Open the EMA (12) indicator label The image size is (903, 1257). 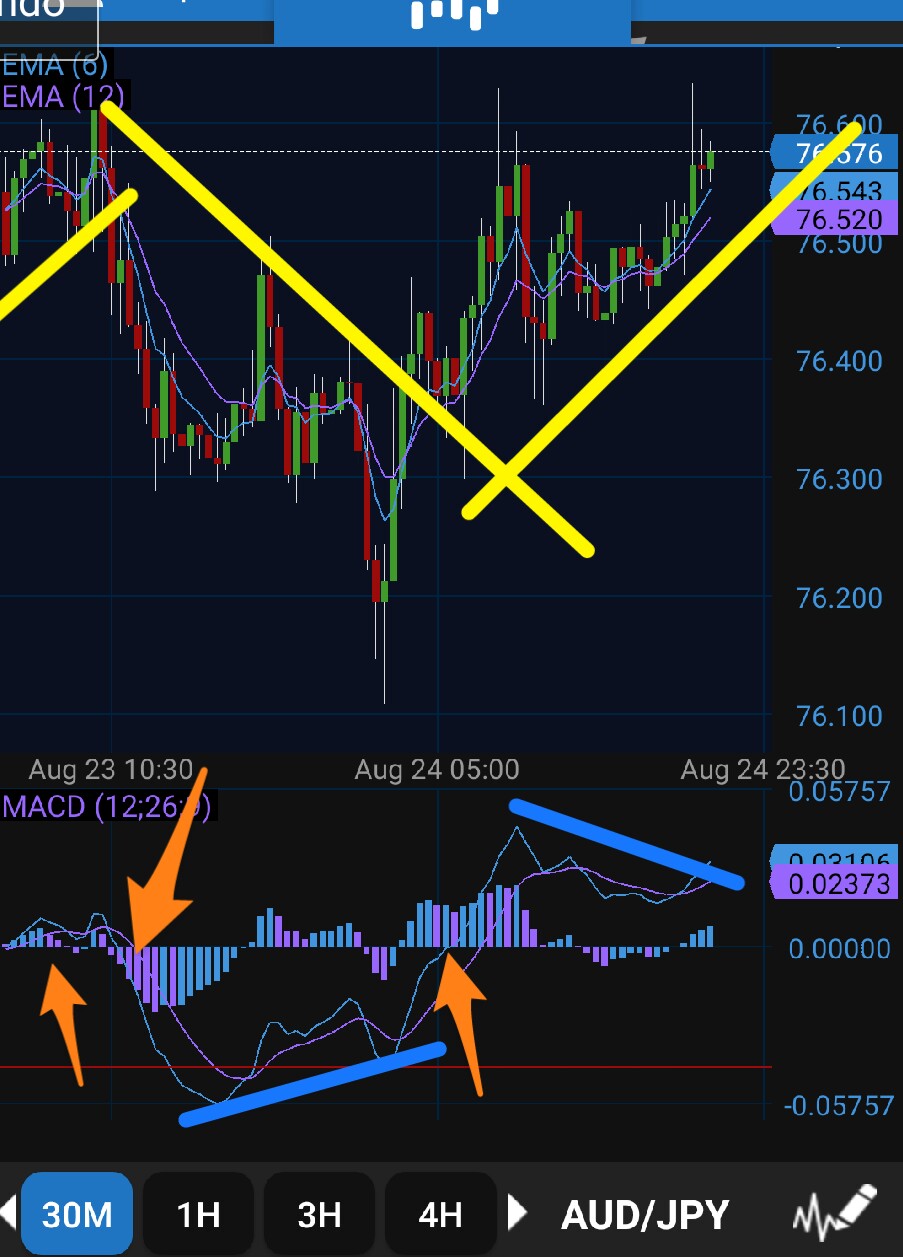point(63,97)
